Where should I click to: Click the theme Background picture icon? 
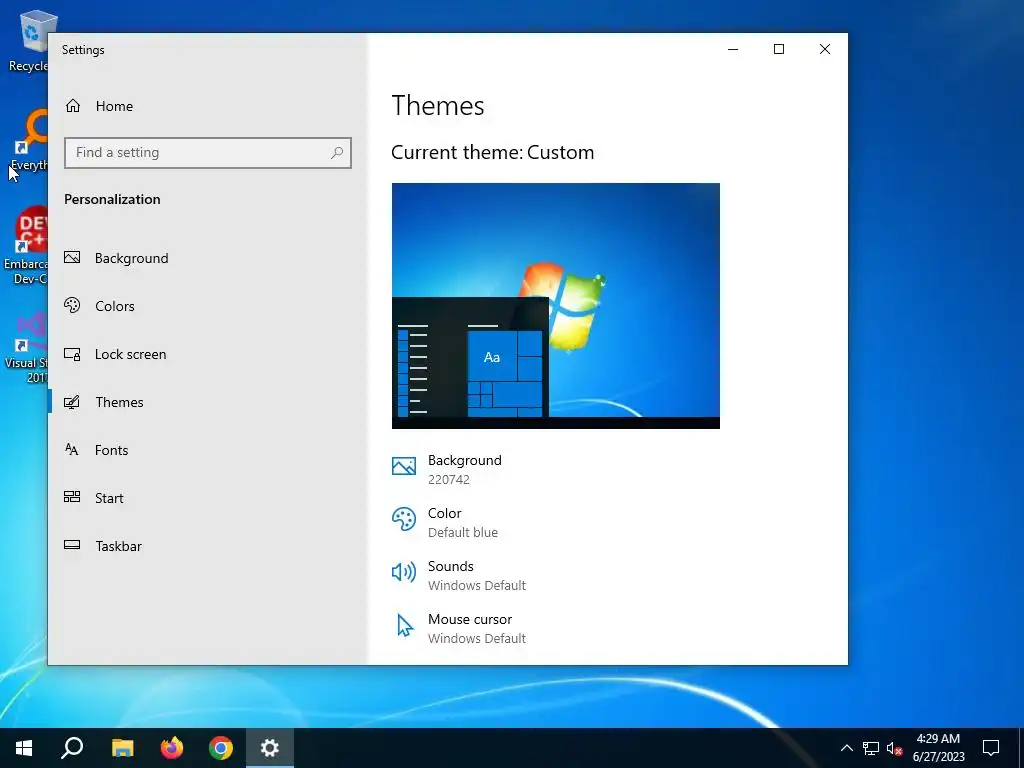404,466
